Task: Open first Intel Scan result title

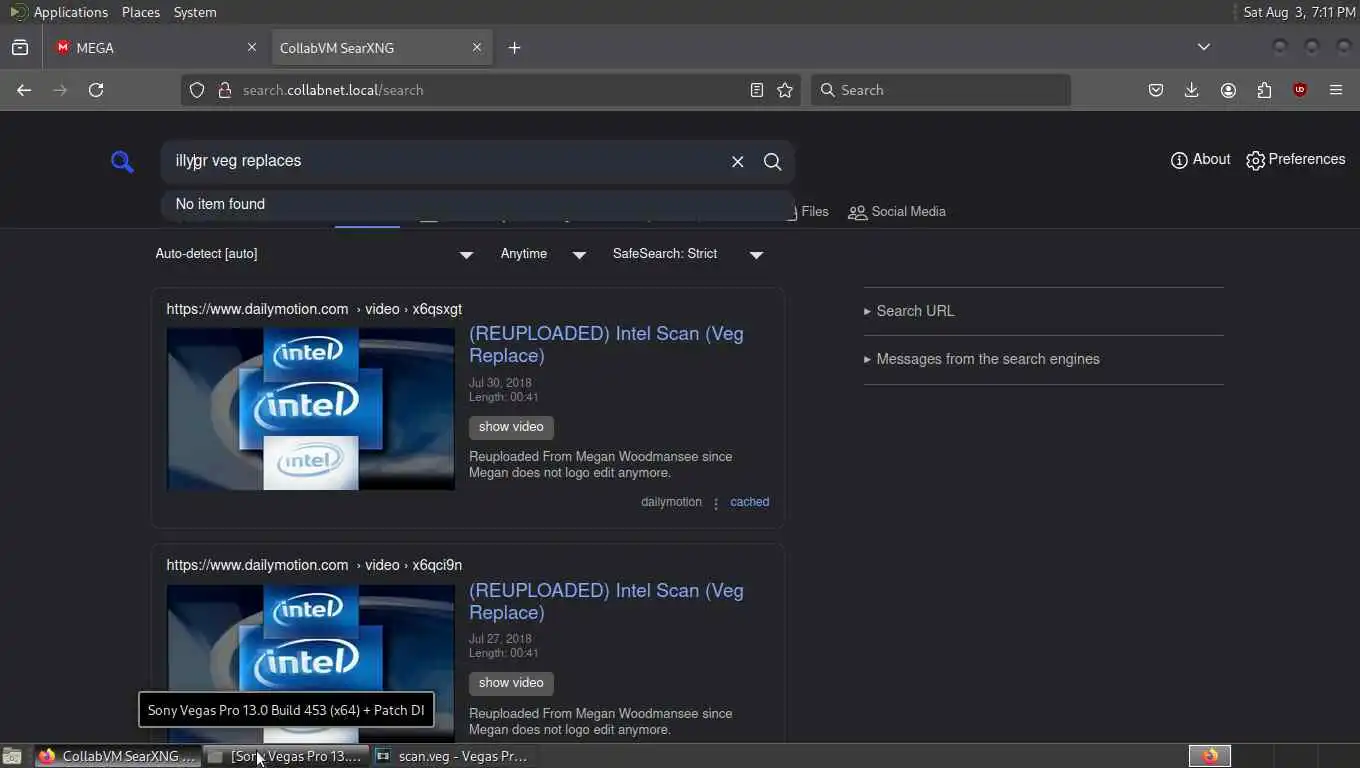Action: (x=606, y=344)
